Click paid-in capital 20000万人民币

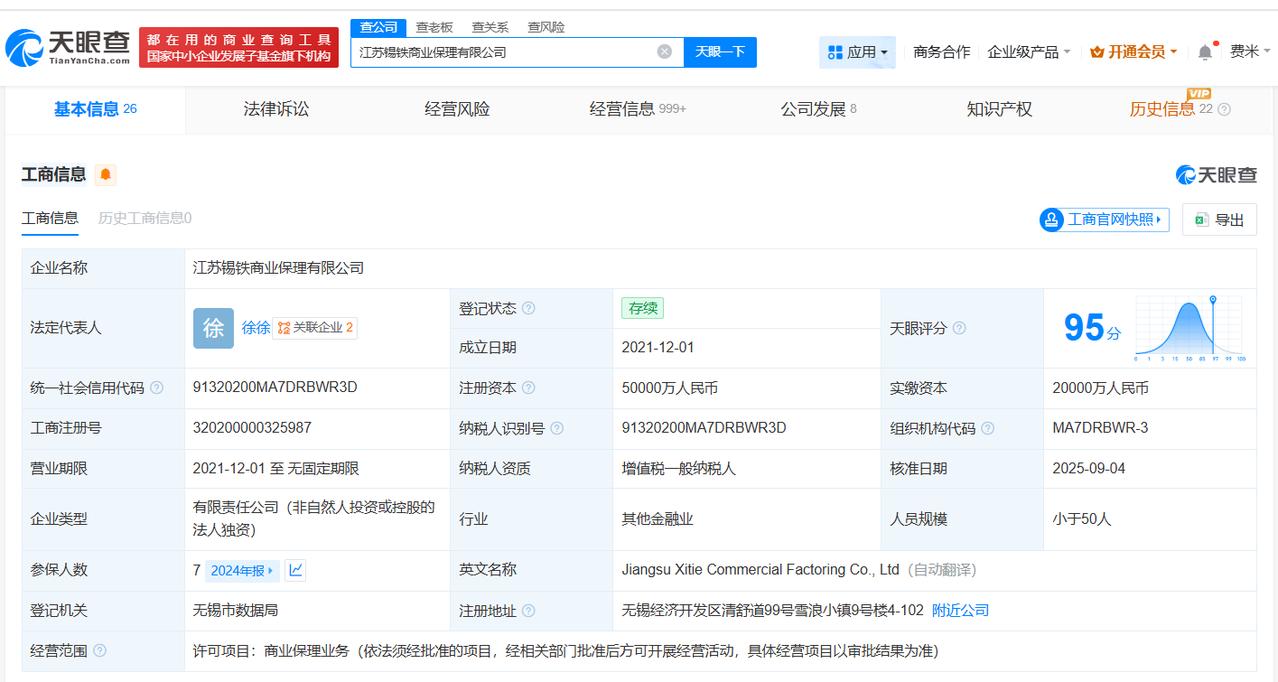(x=1100, y=388)
